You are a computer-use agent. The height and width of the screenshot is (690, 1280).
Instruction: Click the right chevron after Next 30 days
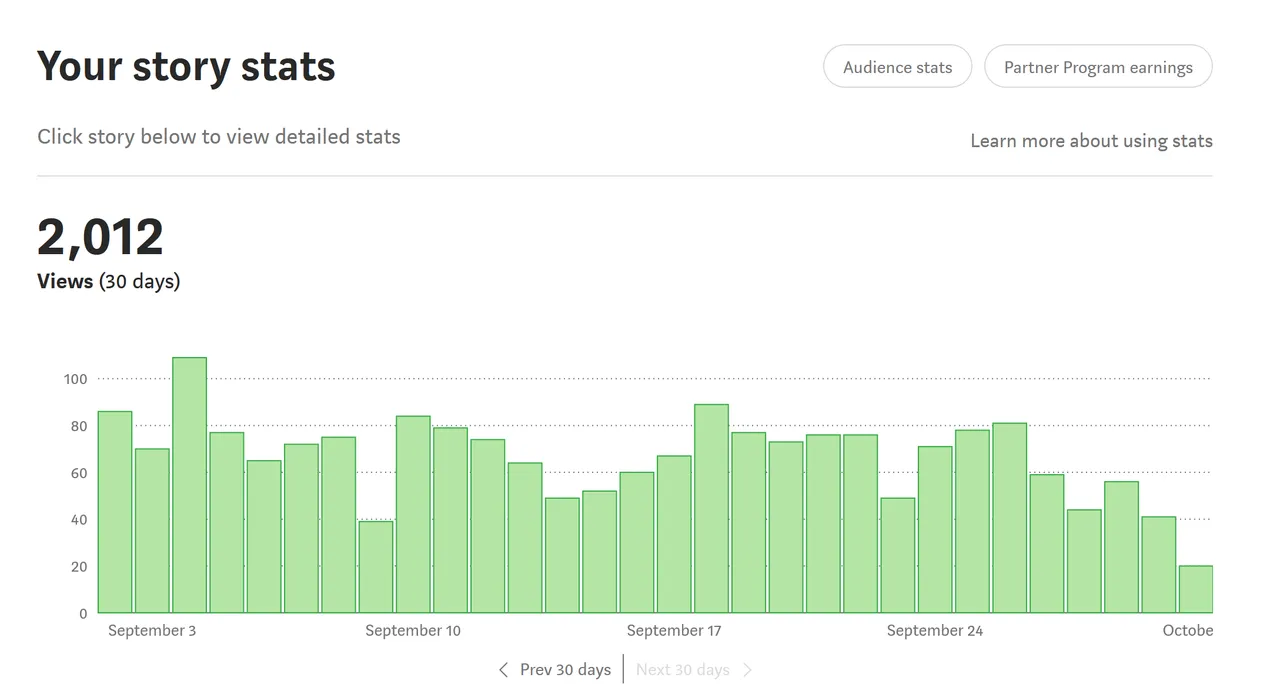pyautogui.click(x=747, y=670)
